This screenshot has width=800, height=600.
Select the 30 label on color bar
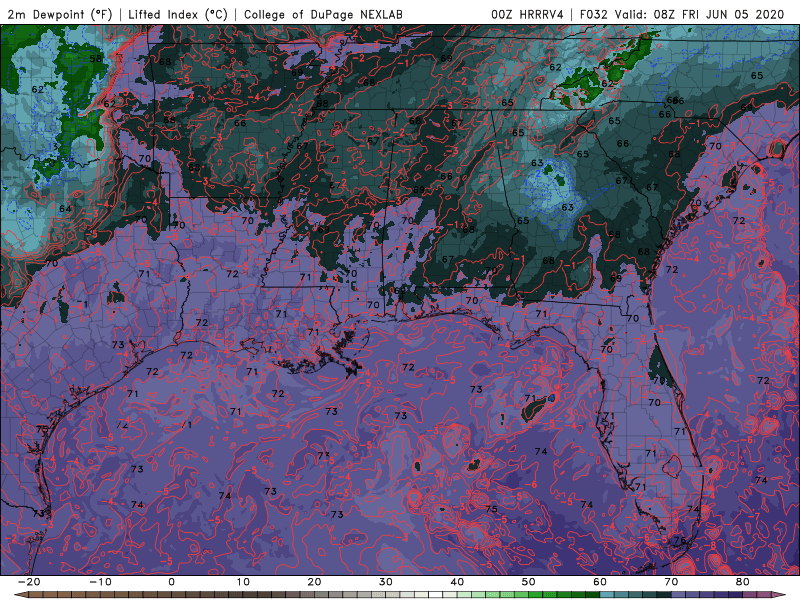386,582
